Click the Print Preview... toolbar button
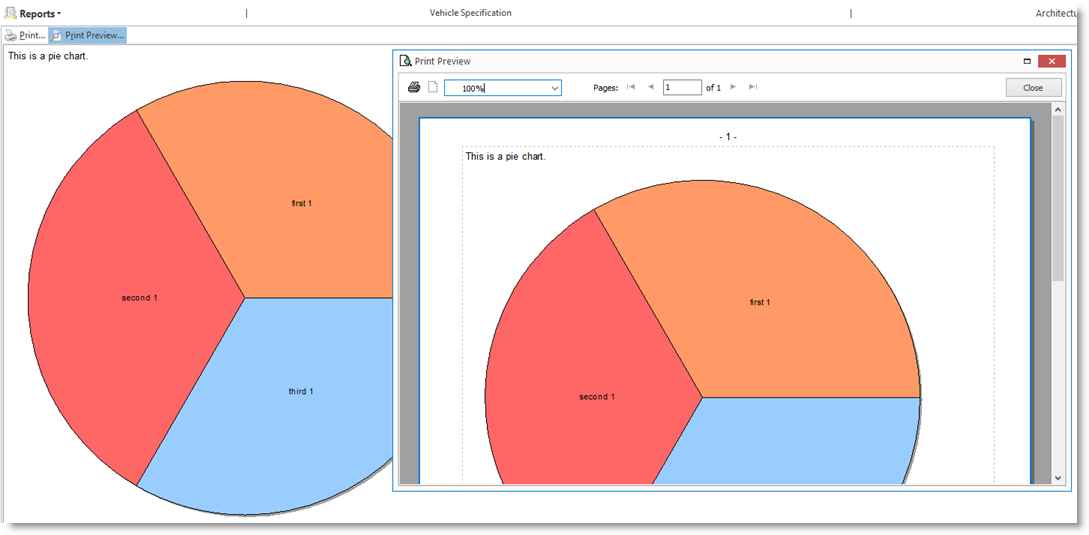1089x535 pixels. coord(88,35)
